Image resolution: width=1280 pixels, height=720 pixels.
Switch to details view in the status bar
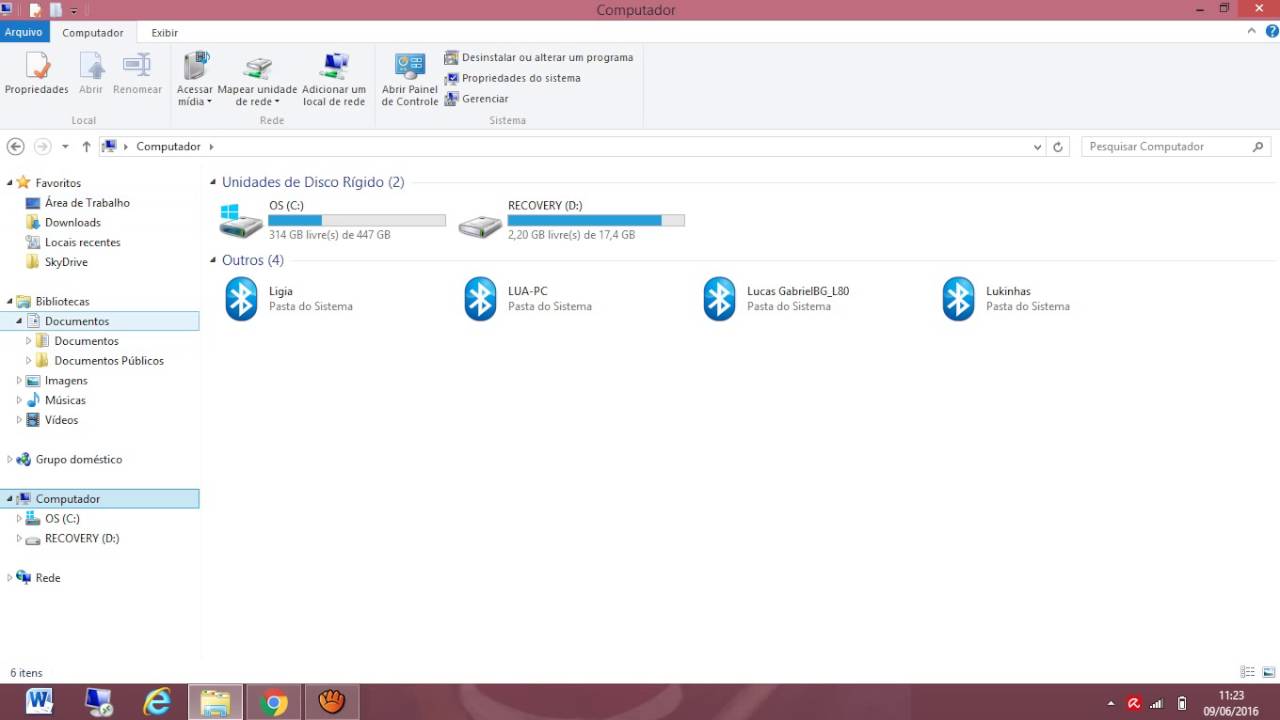point(1246,672)
